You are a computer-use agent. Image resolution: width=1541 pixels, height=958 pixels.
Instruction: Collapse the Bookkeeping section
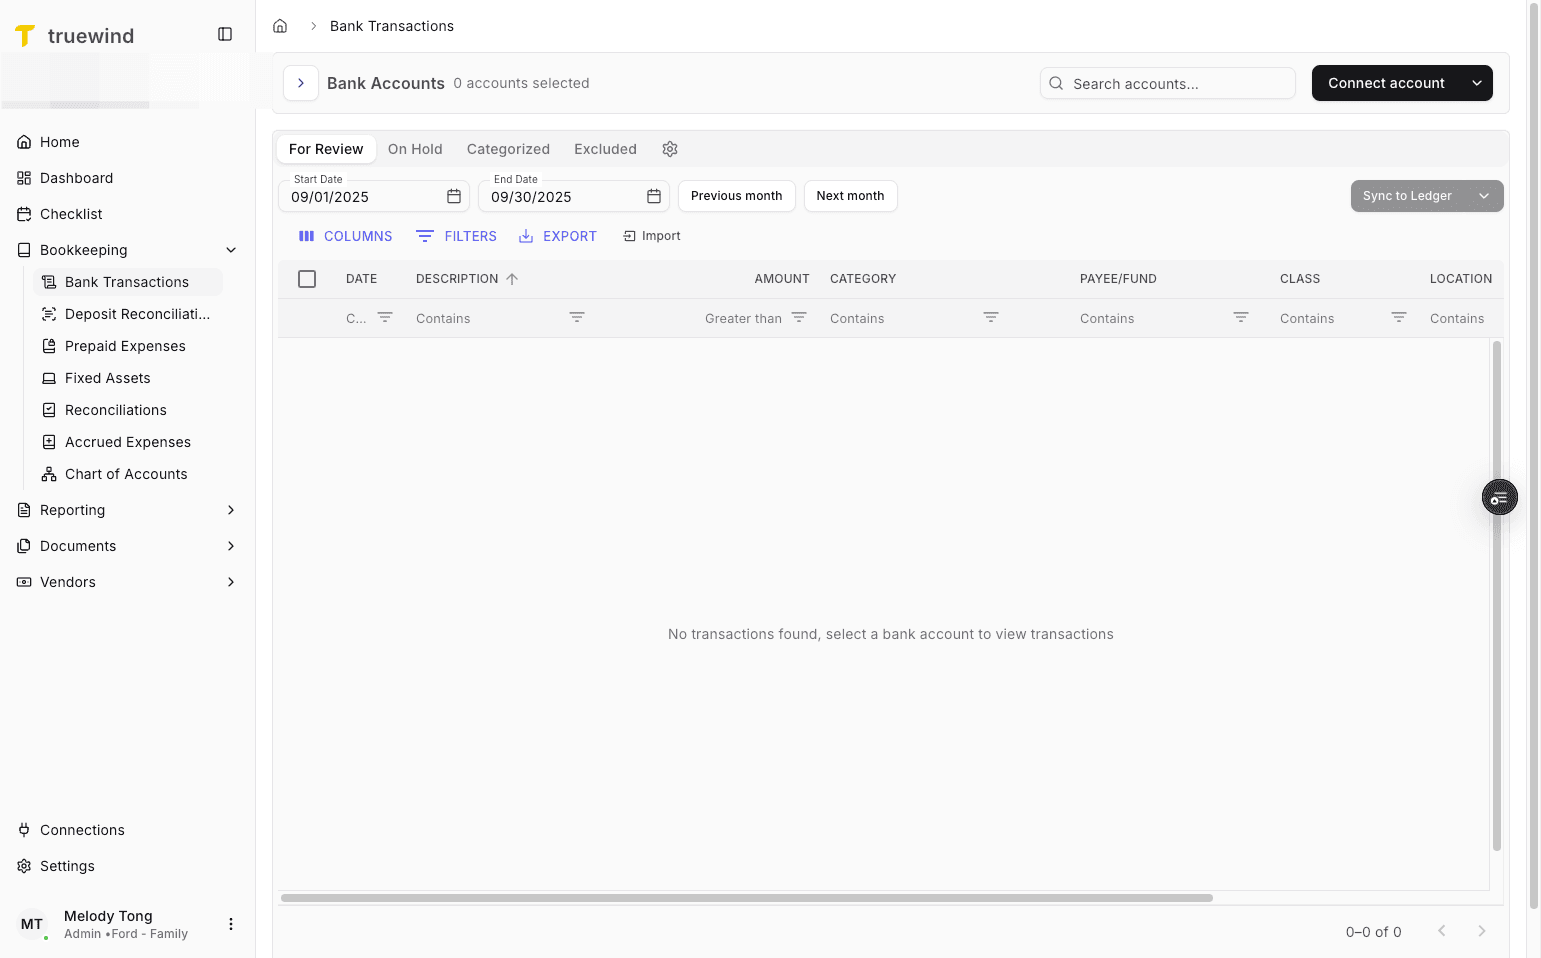(x=231, y=249)
